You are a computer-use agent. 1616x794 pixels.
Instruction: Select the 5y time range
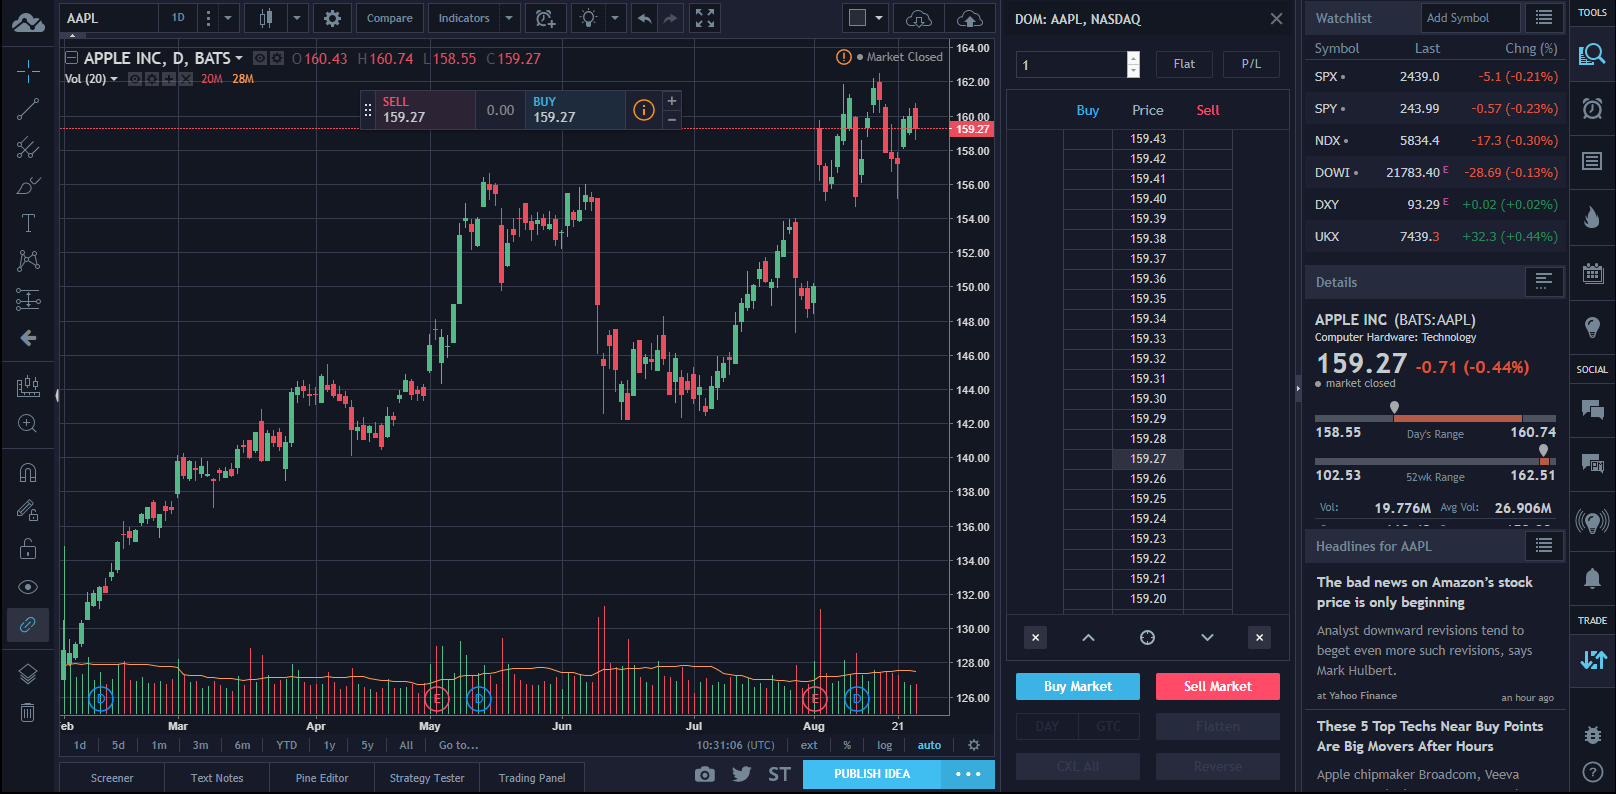click(x=367, y=745)
